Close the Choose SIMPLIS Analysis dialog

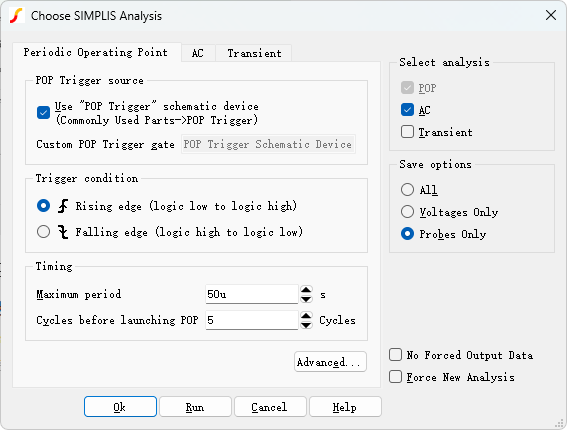coord(551,15)
